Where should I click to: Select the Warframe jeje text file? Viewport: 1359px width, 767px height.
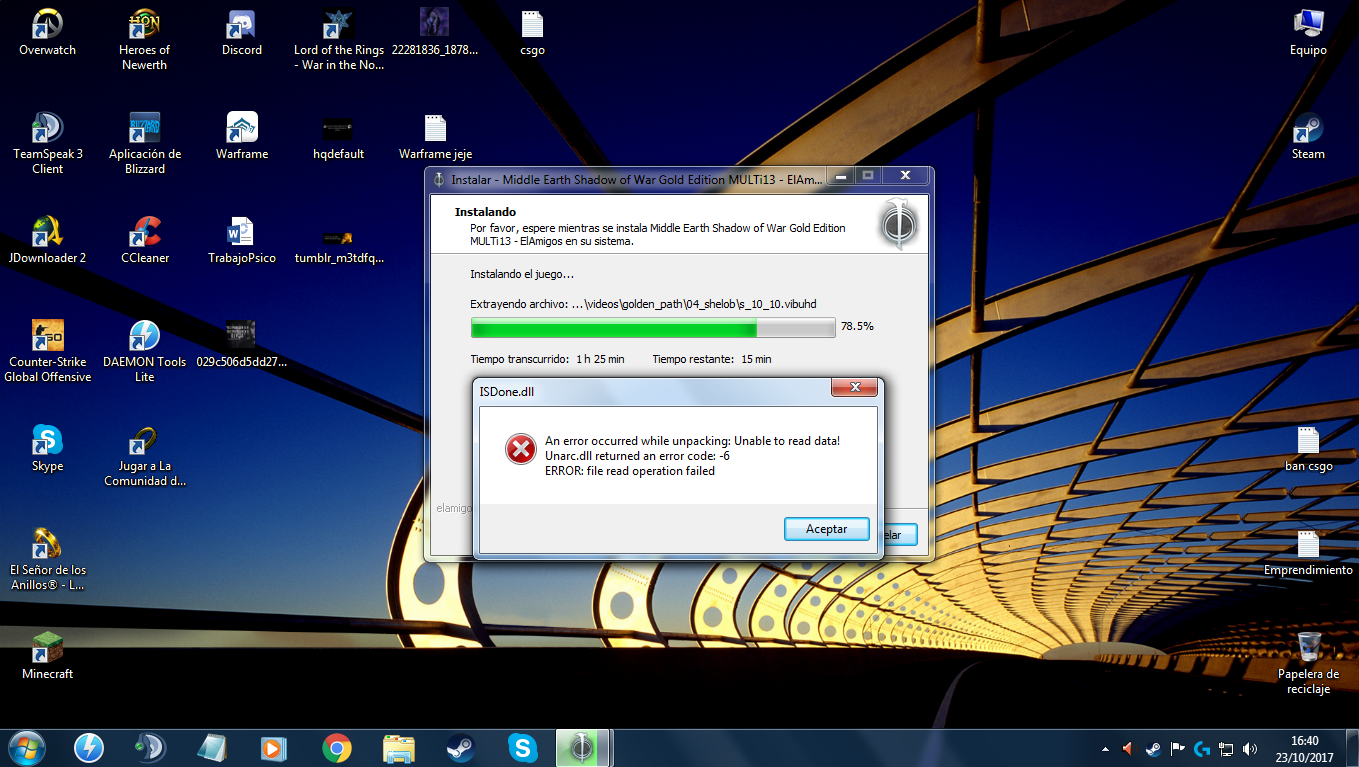[435, 137]
